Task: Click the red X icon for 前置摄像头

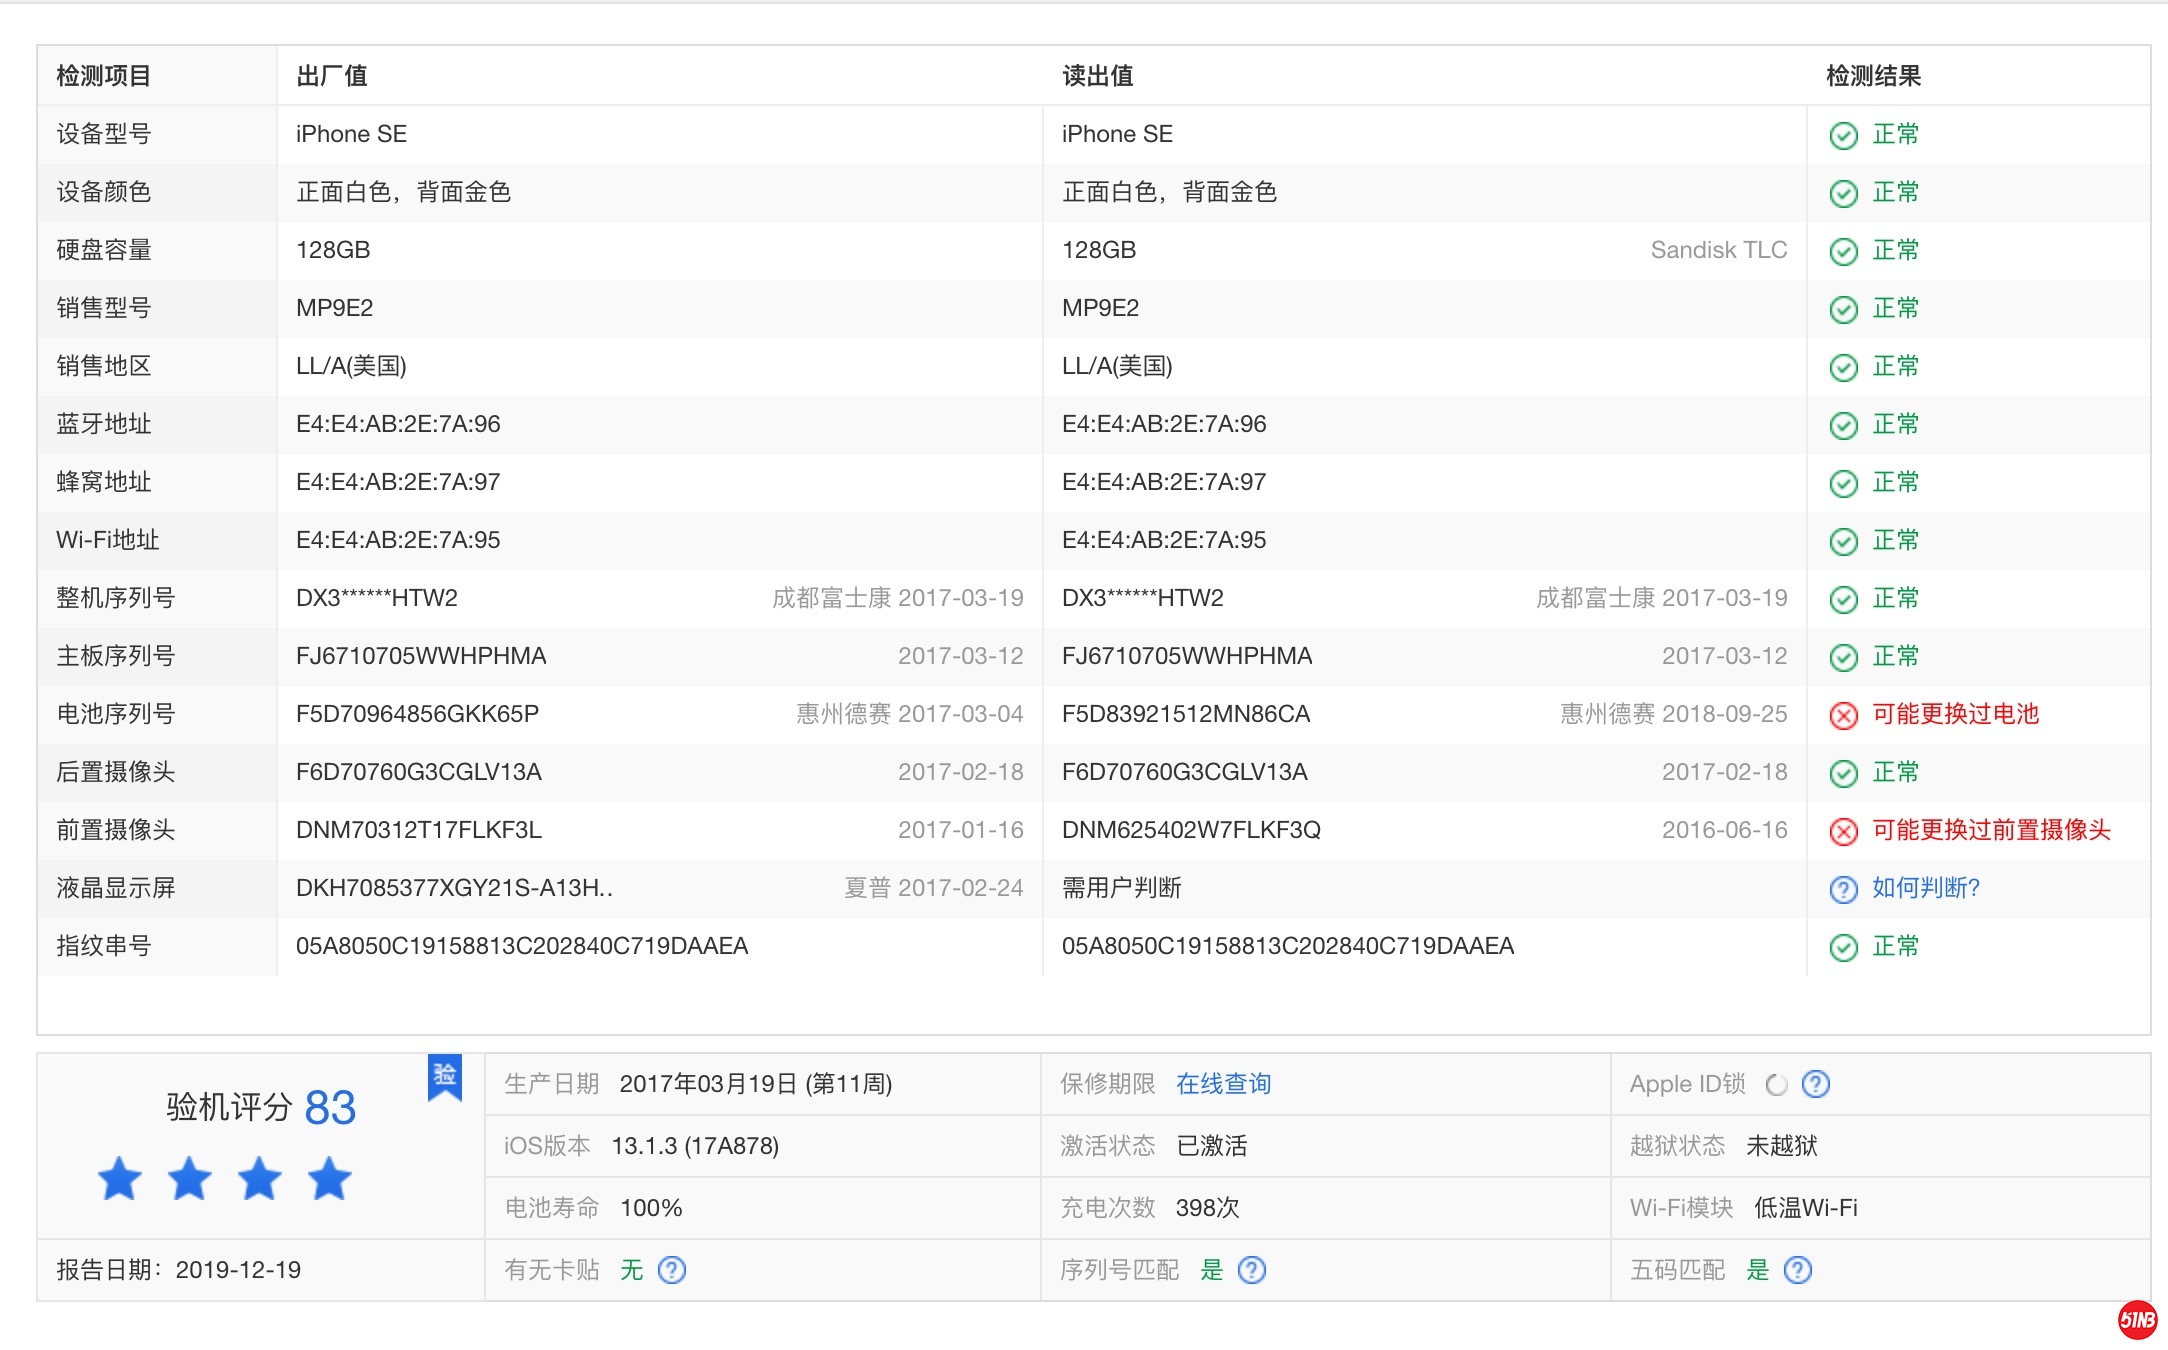Action: [1843, 831]
